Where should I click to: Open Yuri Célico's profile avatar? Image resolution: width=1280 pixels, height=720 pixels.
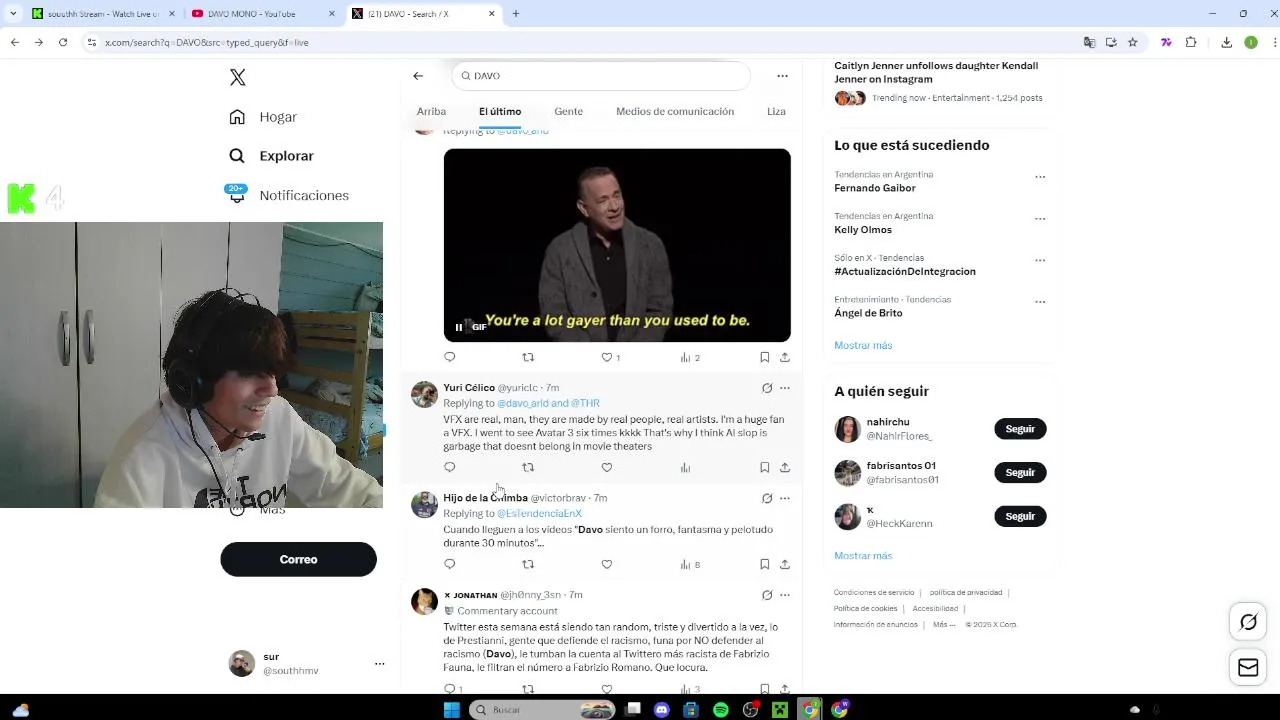point(424,394)
